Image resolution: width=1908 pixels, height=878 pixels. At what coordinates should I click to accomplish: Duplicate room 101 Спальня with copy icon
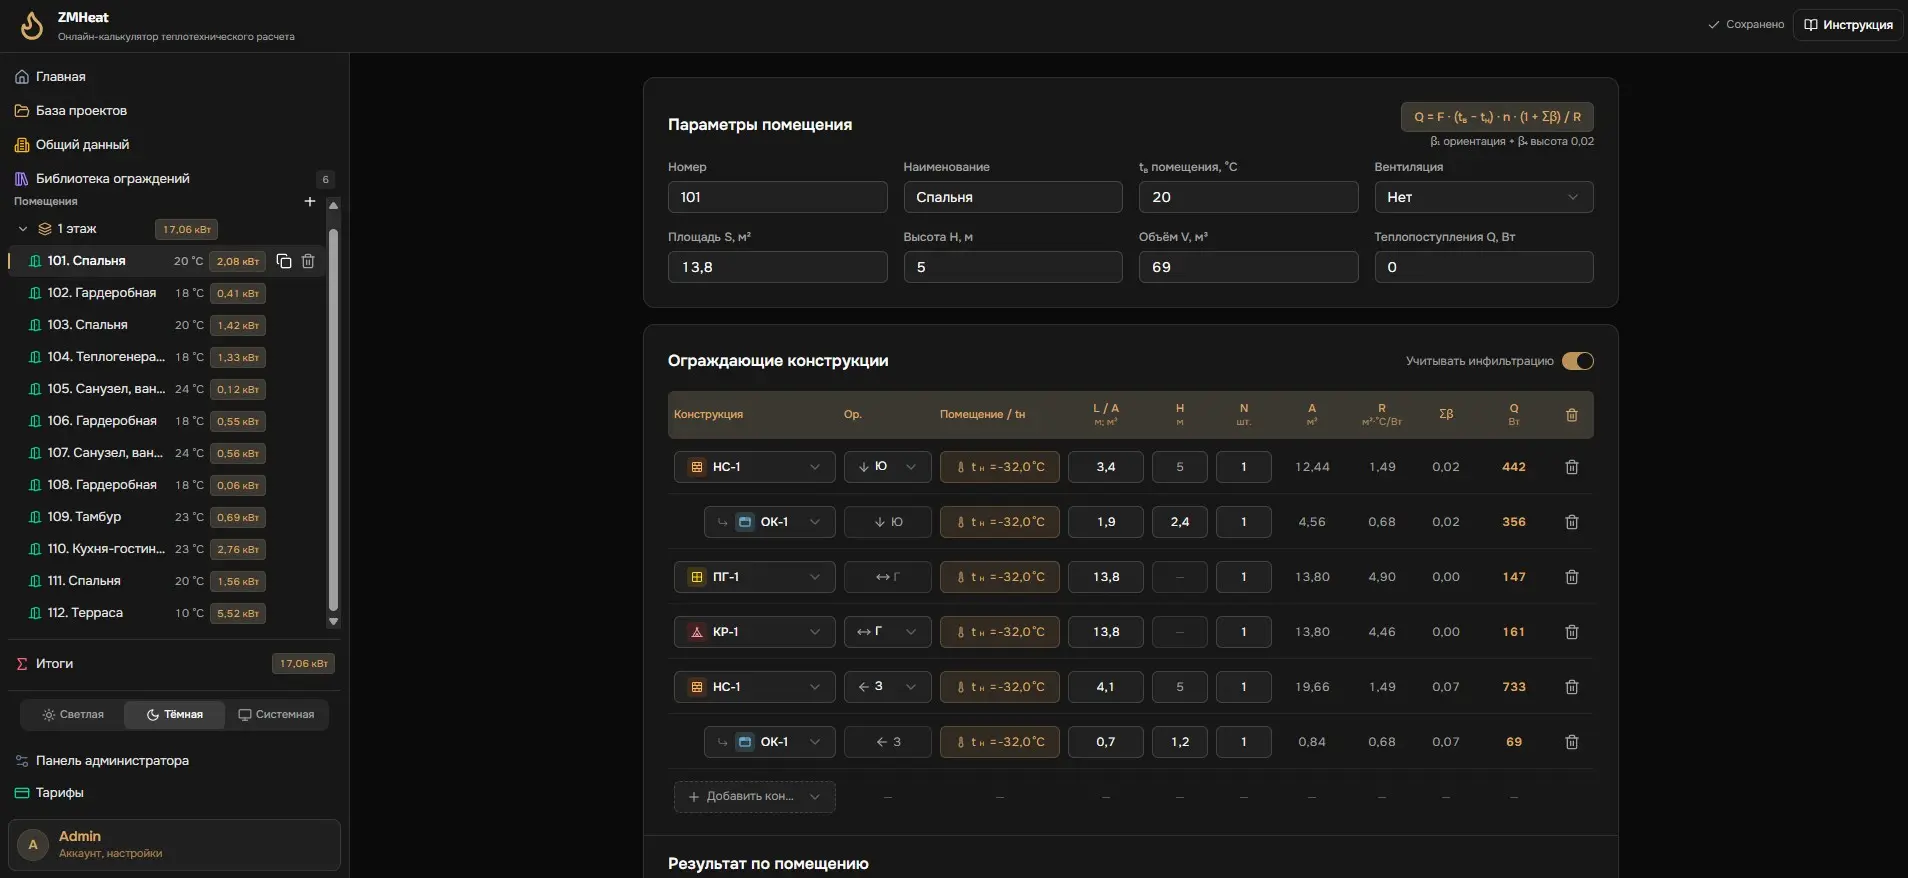(284, 261)
